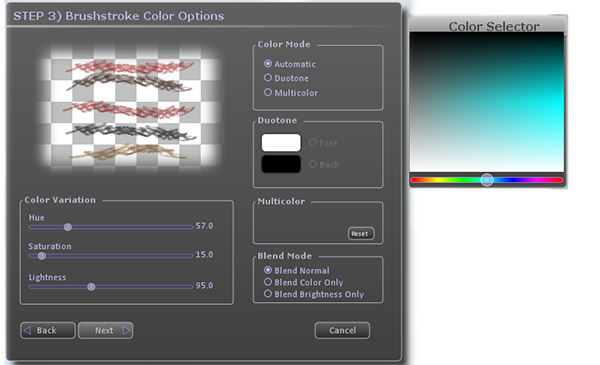Click the black background Duotone swatch

(281, 164)
